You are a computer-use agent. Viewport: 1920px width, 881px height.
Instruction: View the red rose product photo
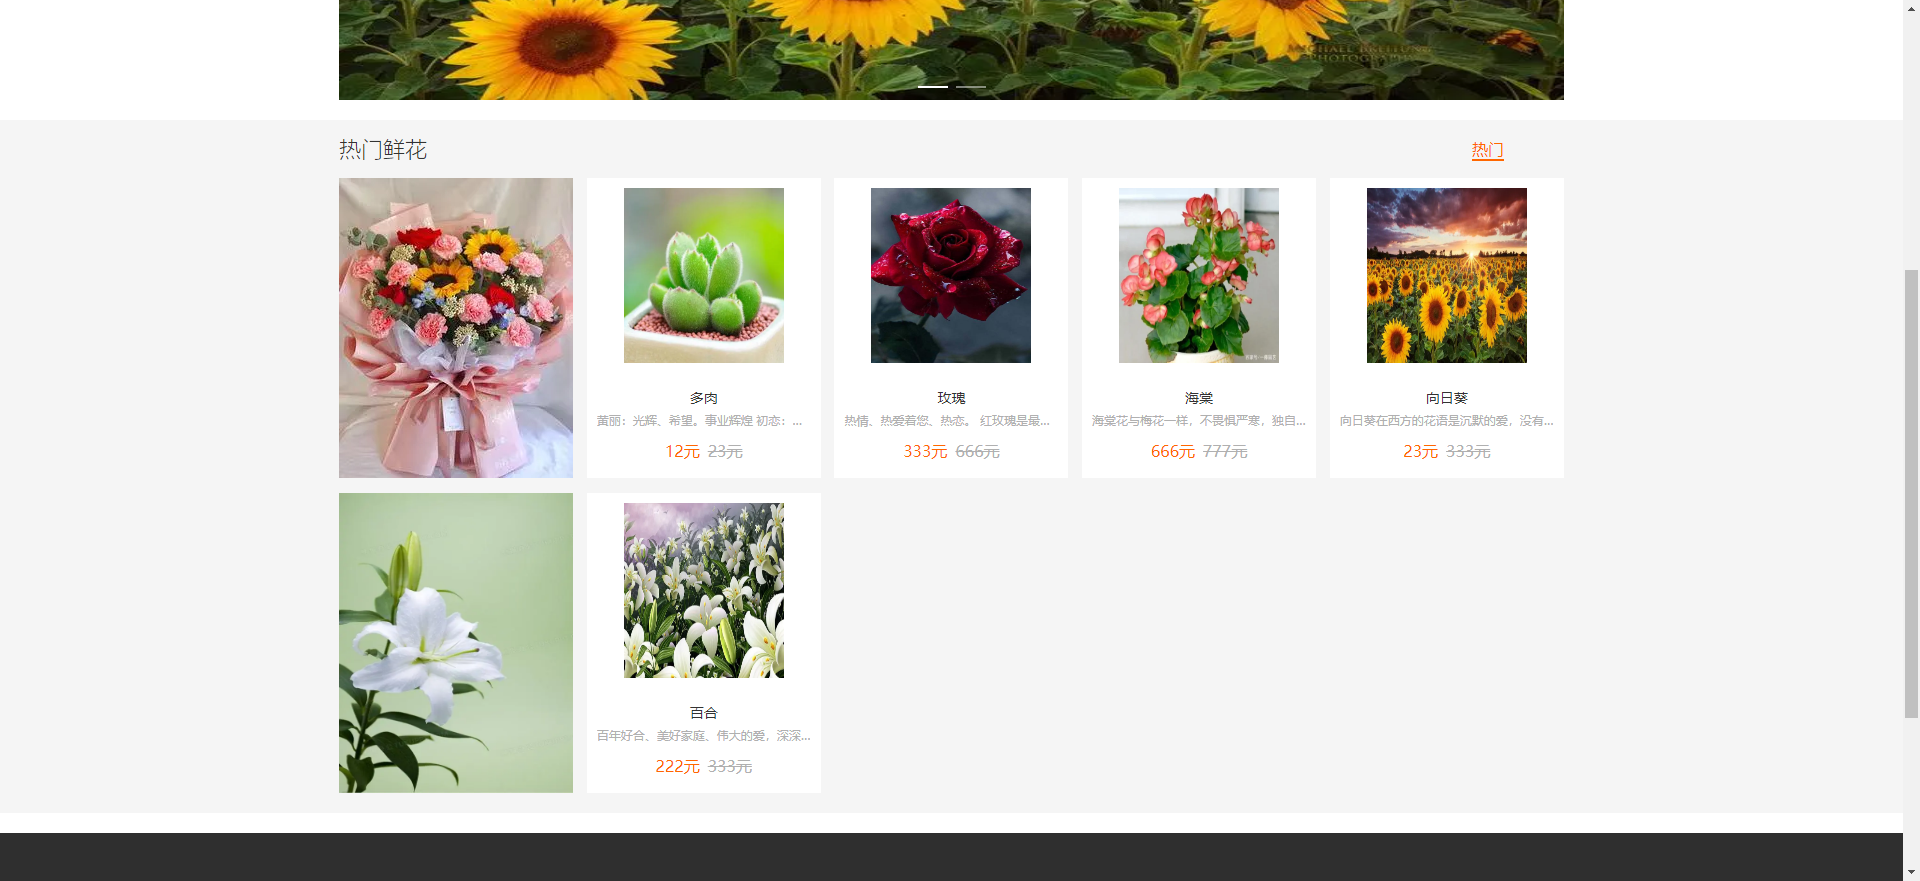pos(950,275)
